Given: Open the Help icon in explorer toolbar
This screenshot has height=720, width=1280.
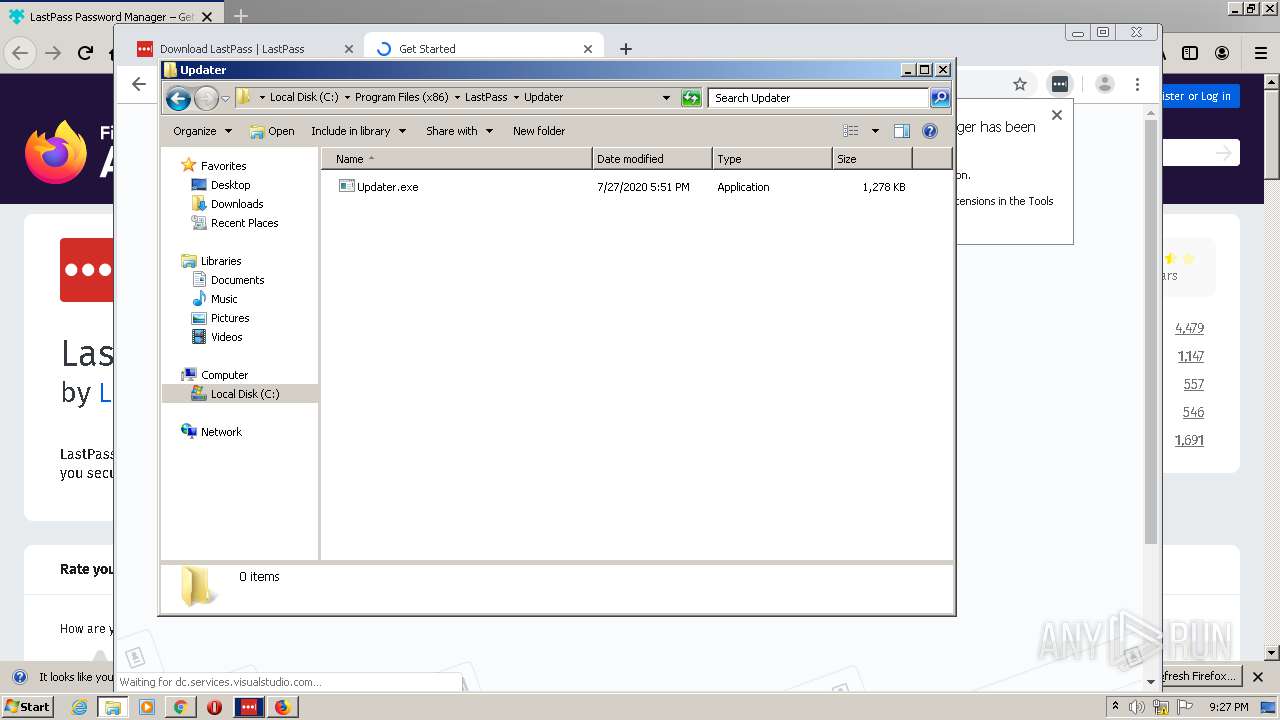Looking at the screenshot, I should click(x=929, y=131).
